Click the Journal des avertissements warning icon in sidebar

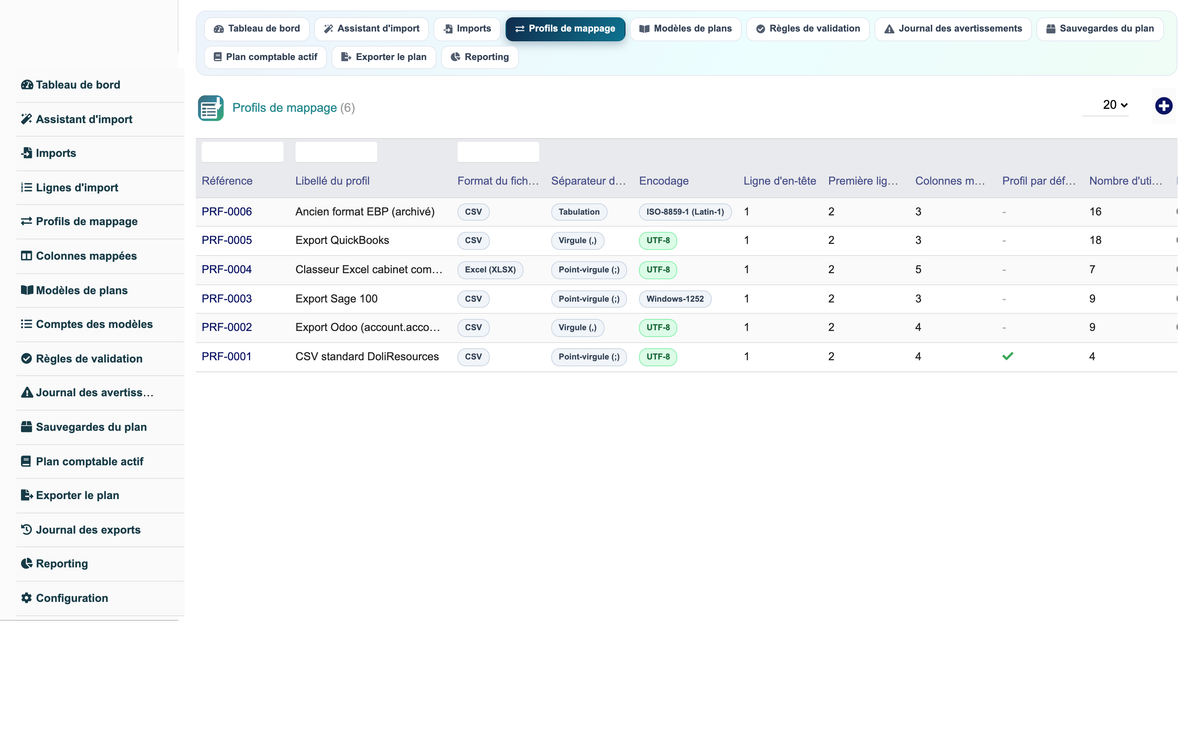tap(27, 392)
